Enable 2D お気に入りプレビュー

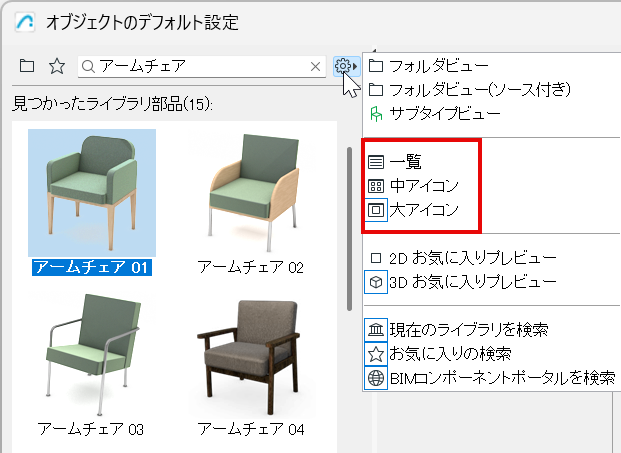pyautogui.click(x=462, y=258)
